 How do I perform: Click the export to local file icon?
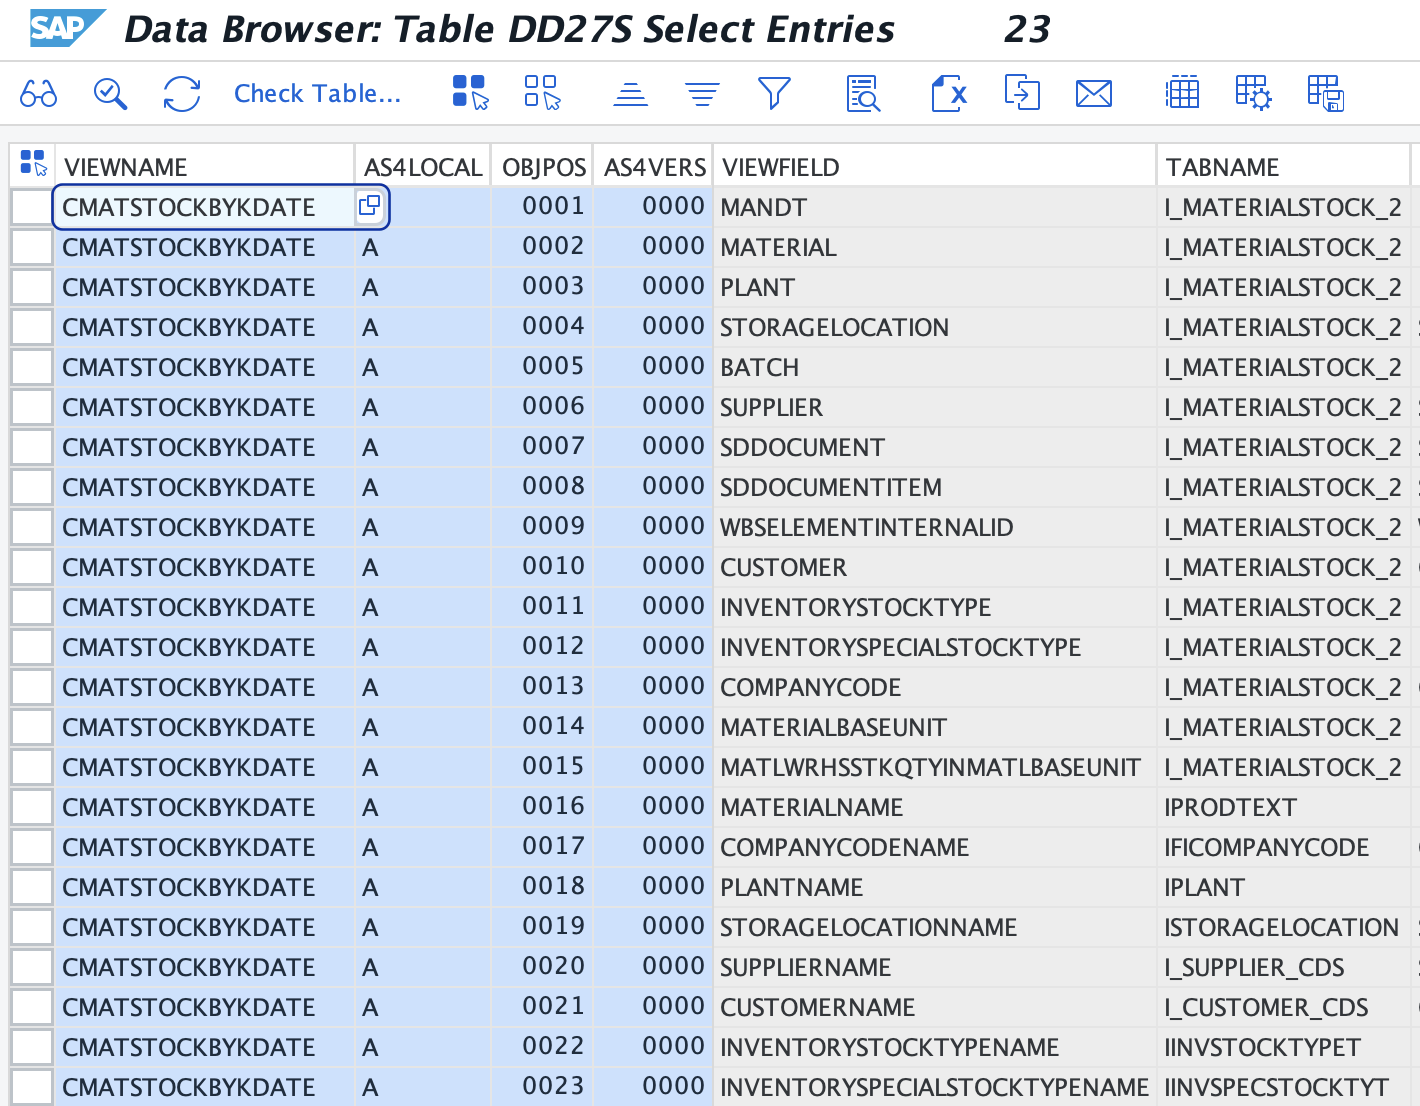[1022, 93]
